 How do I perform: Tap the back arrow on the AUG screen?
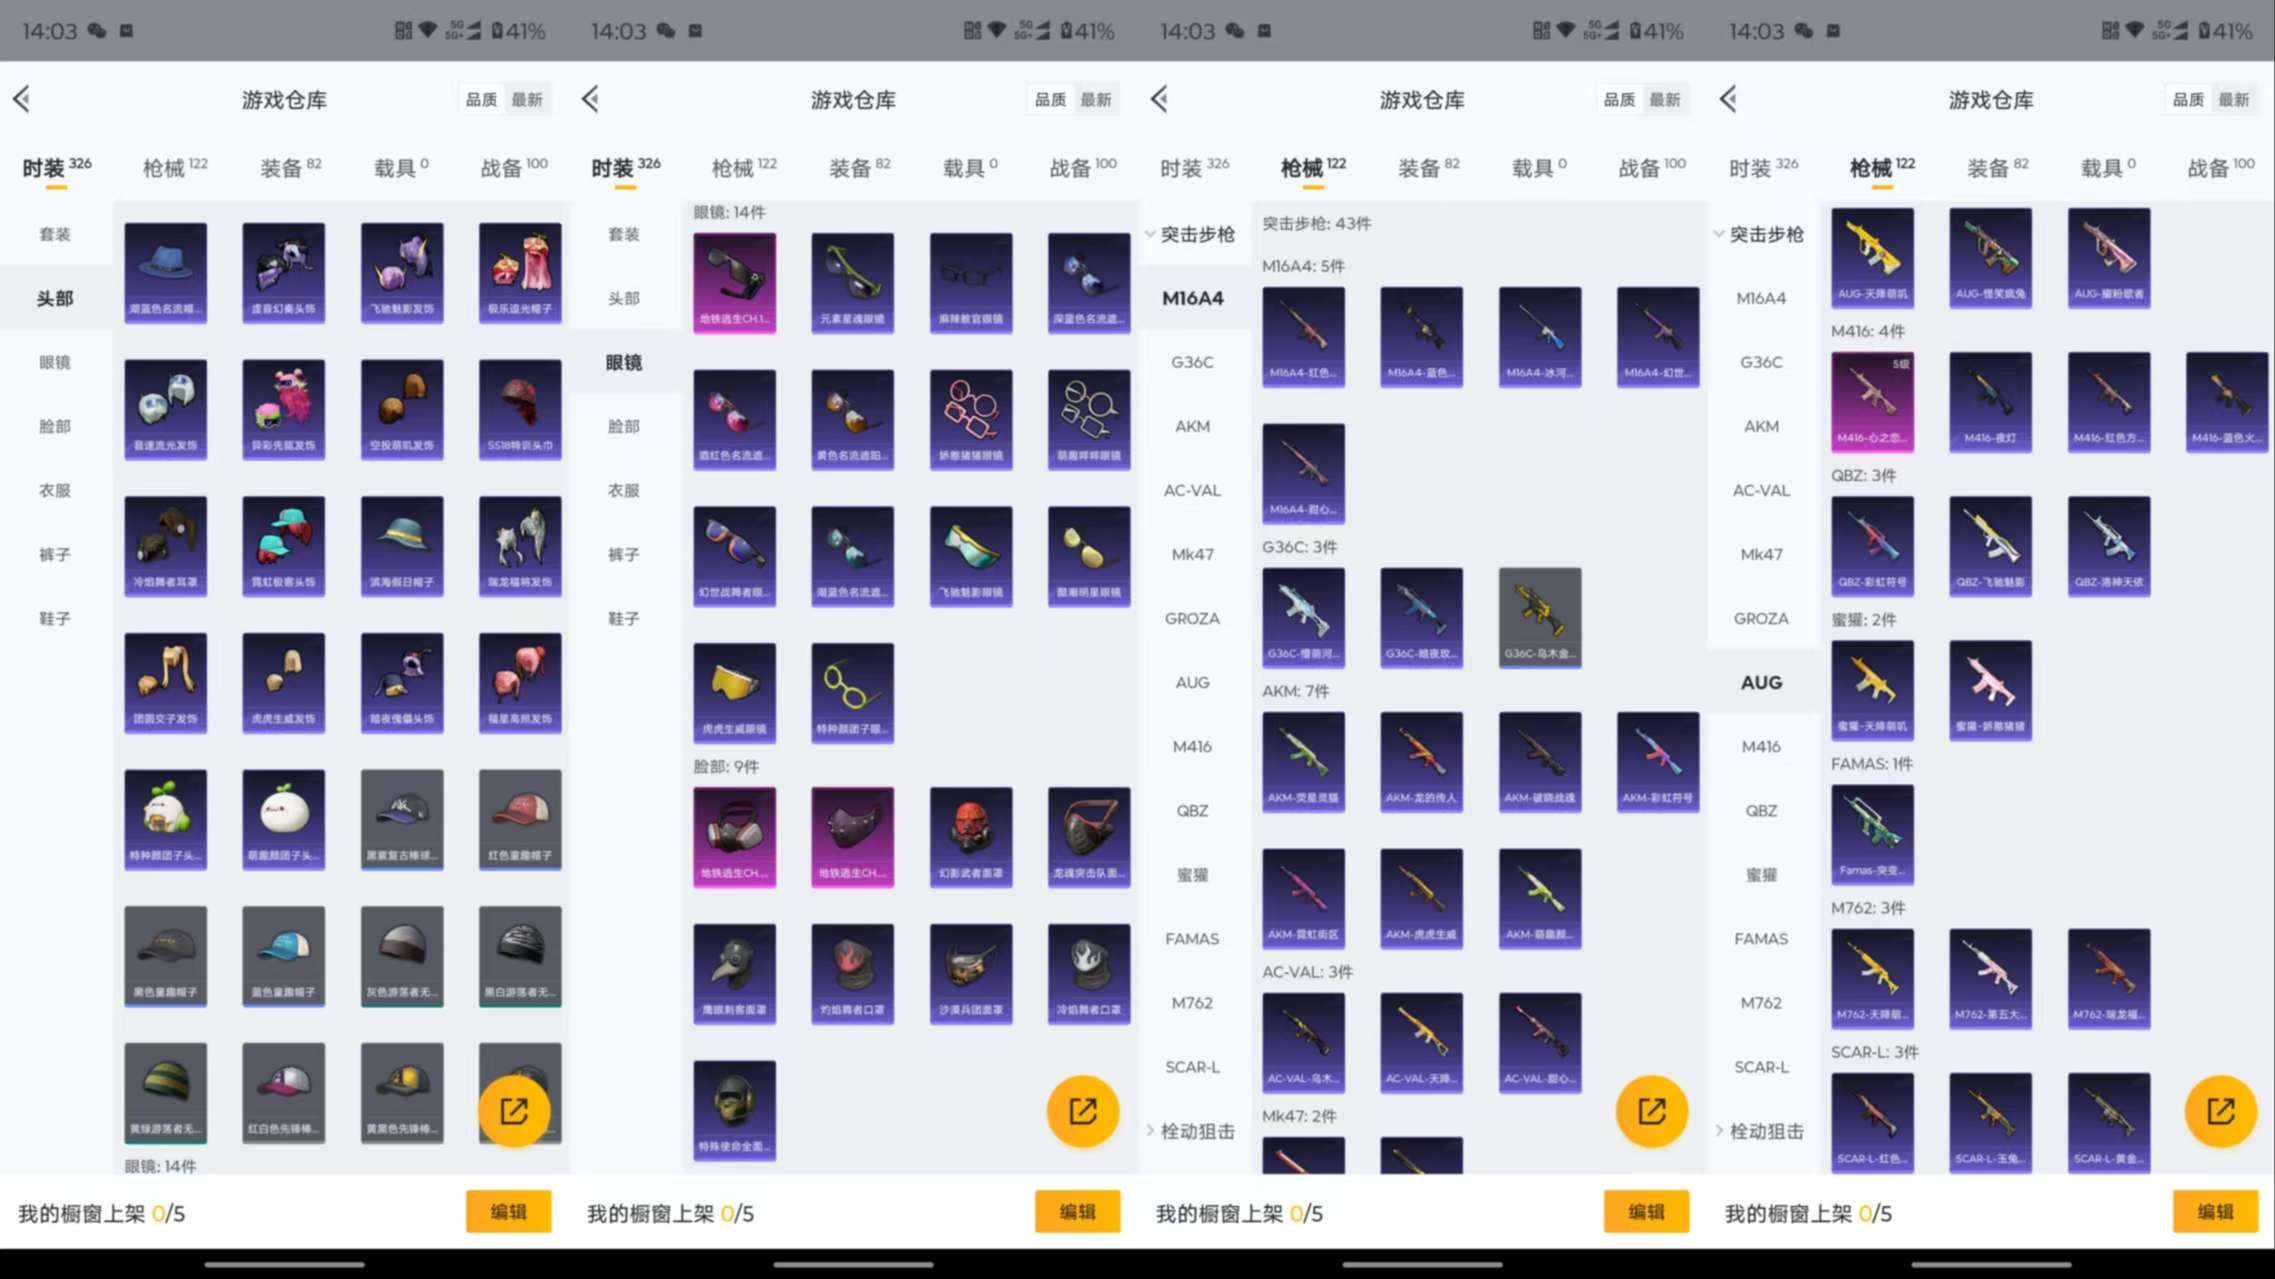click(1728, 99)
